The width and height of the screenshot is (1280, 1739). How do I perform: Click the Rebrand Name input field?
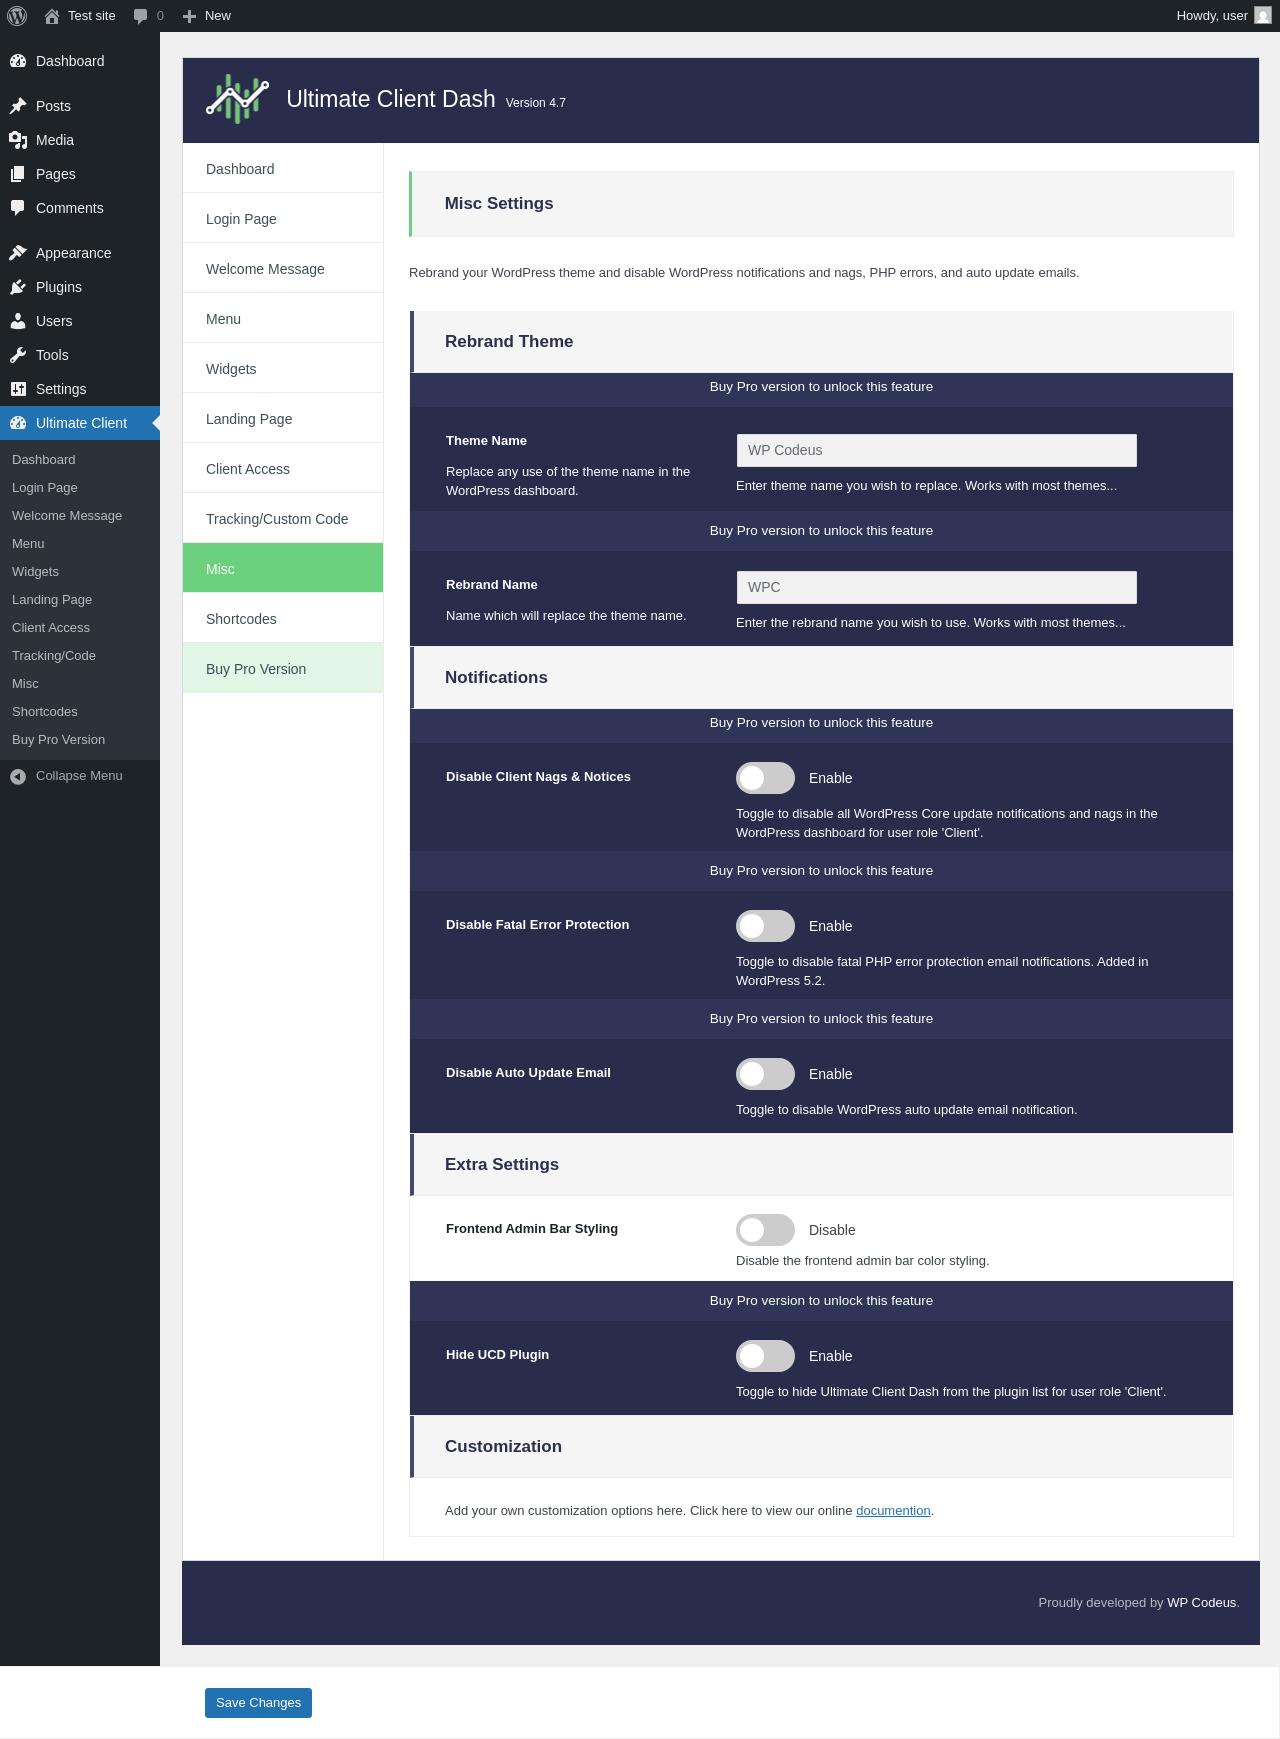coord(936,587)
